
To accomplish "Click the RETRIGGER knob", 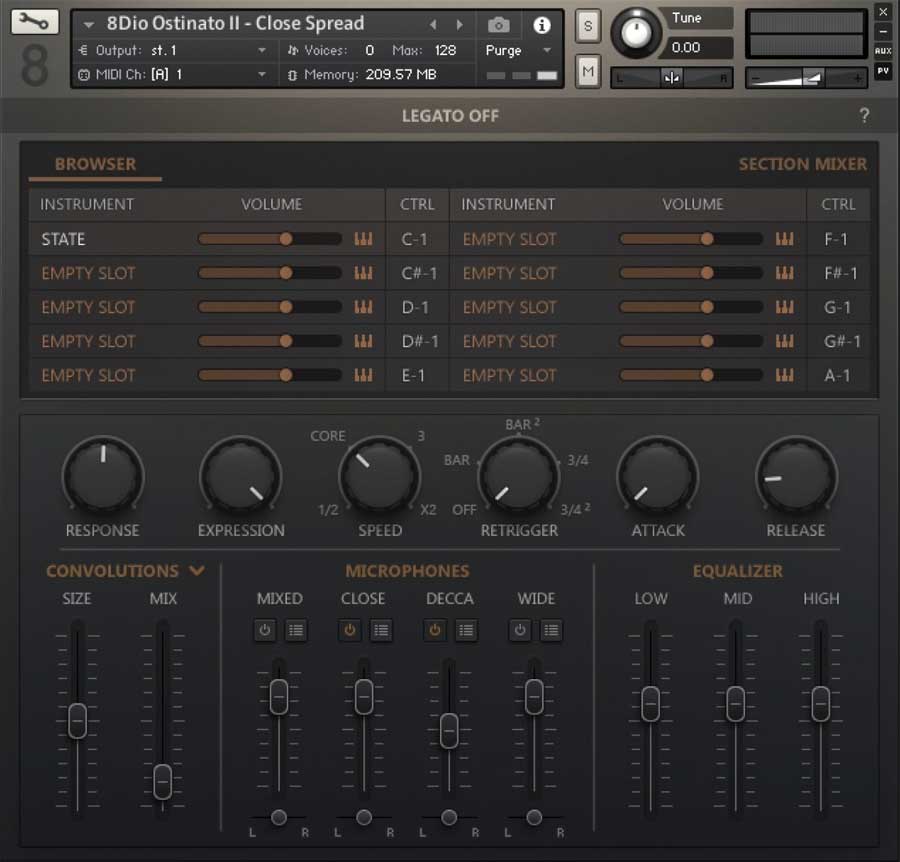I will tap(519, 475).
